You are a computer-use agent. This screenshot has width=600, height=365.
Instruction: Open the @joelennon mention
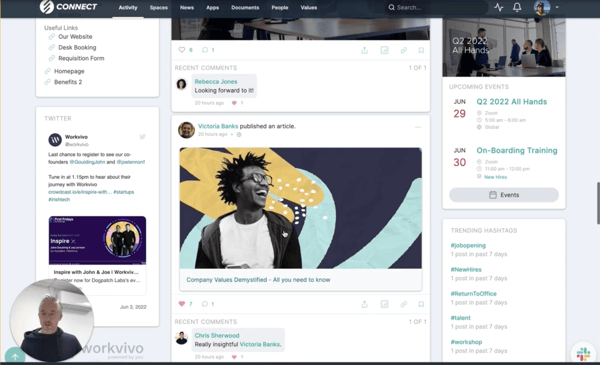[x=130, y=162]
